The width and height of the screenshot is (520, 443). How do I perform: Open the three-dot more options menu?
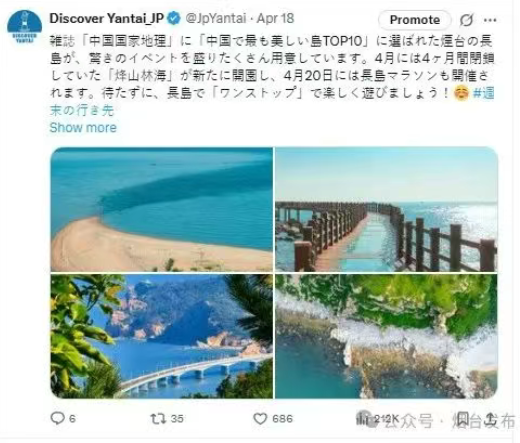[490, 20]
